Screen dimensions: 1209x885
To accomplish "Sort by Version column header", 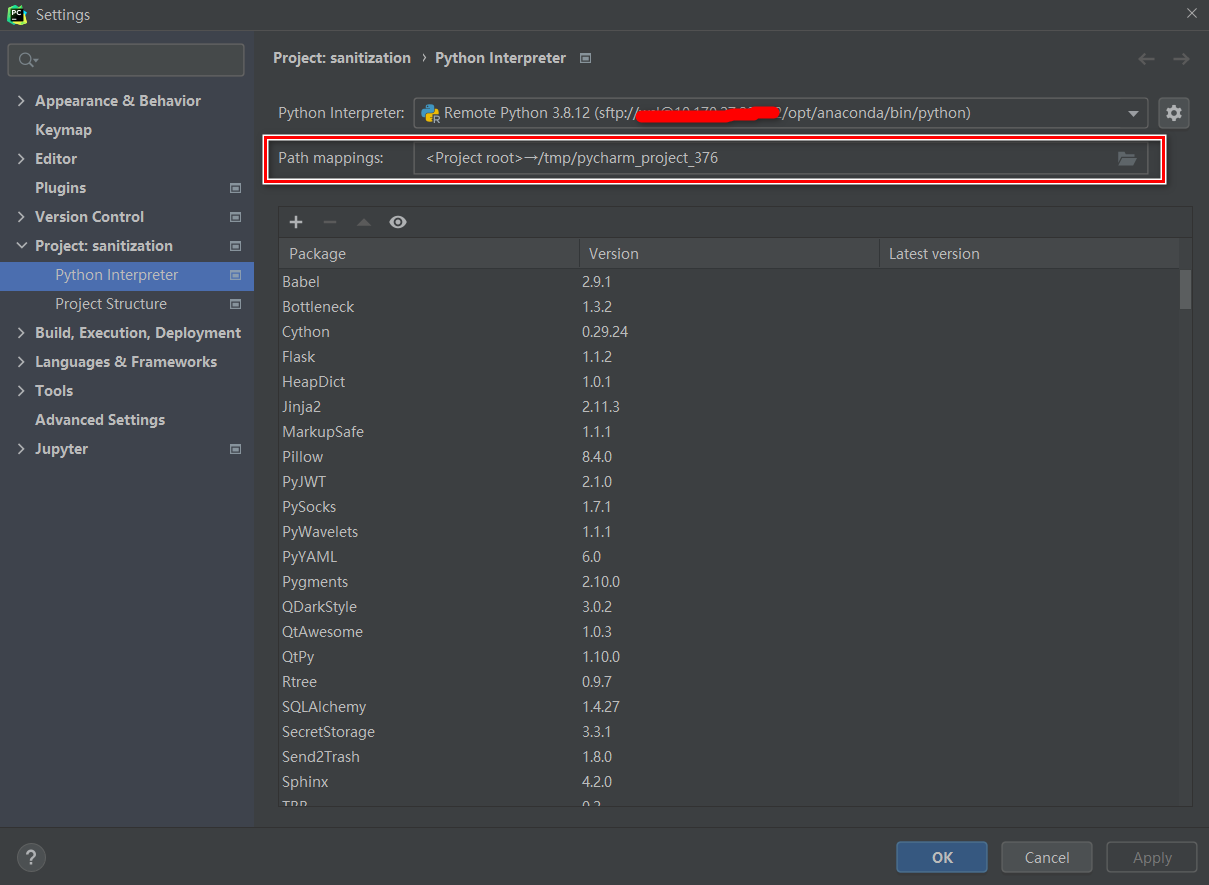I will click(729, 254).
